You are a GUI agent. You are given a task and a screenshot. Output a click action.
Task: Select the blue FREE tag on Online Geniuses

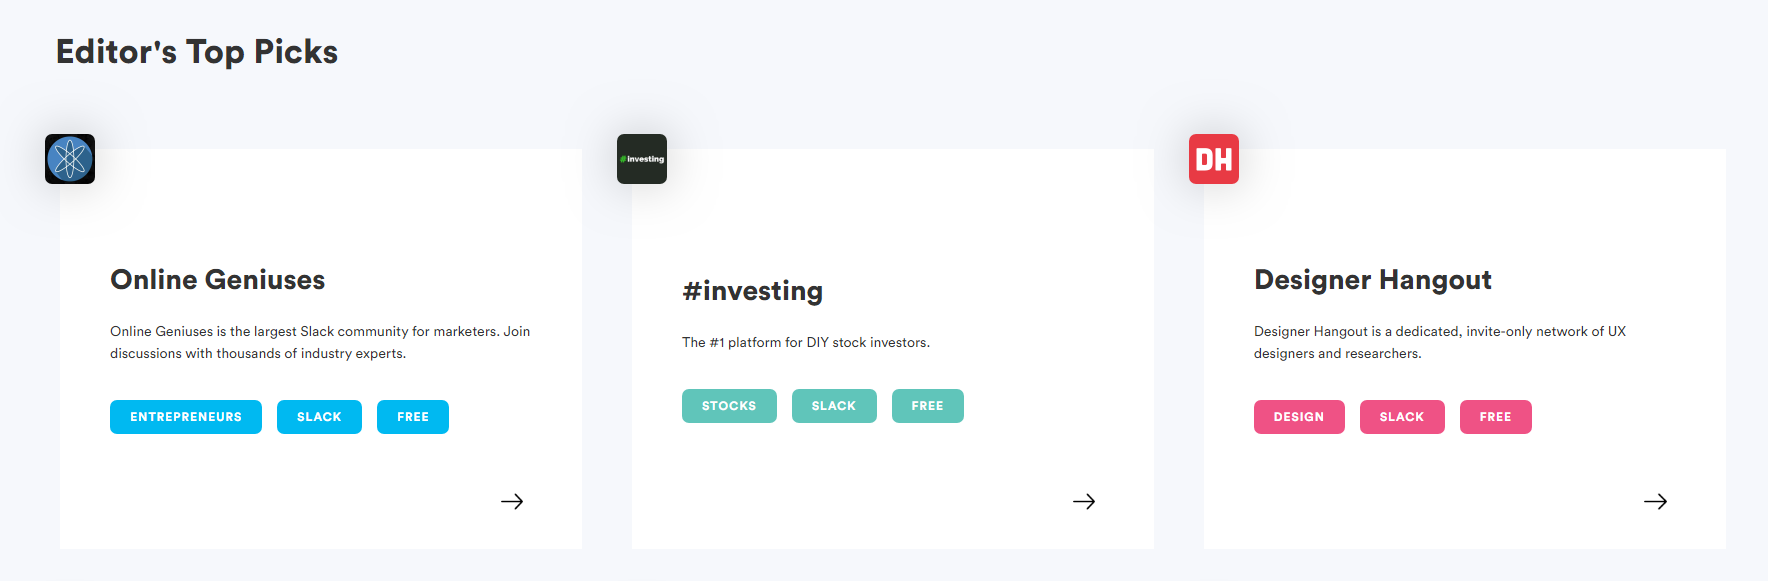click(413, 417)
